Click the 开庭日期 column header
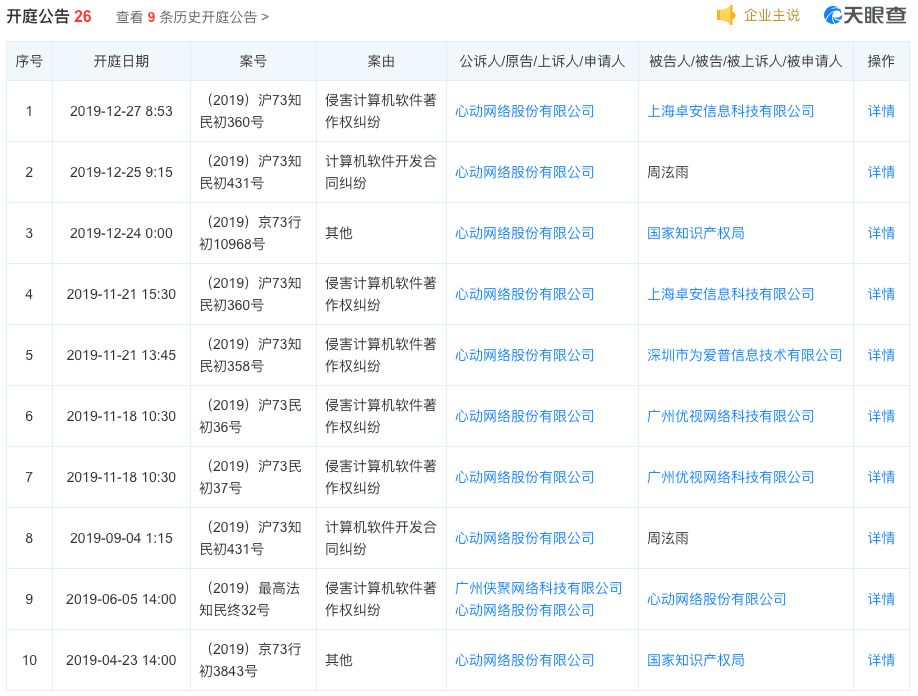The height and width of the screenshot is (696, 918). (121, 61)
